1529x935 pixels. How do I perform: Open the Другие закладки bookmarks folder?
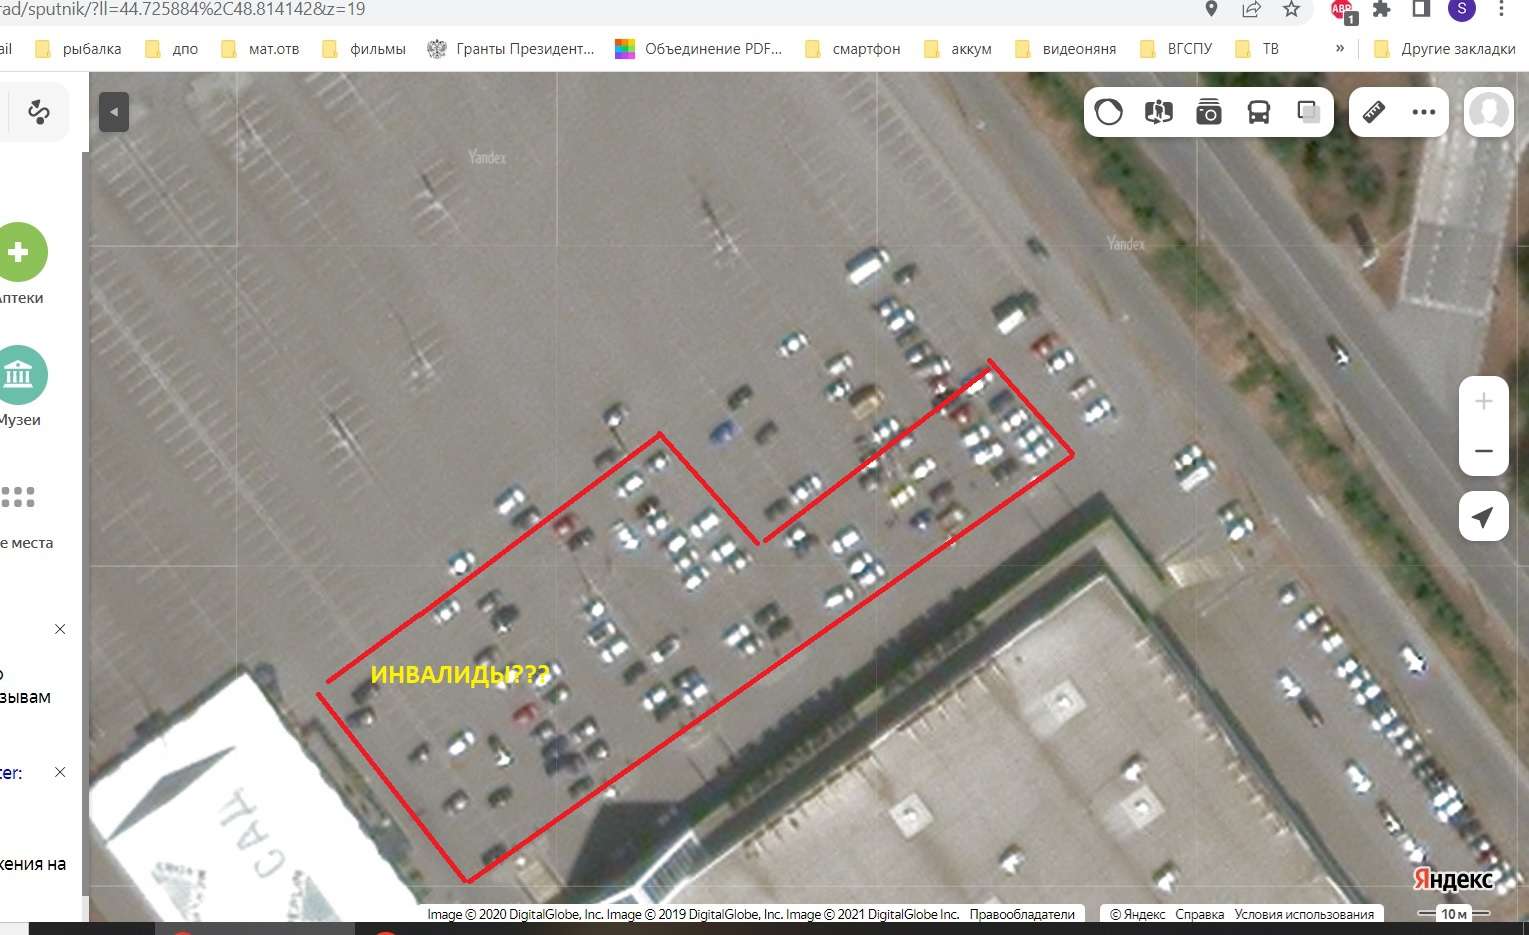pos(1445,48)
